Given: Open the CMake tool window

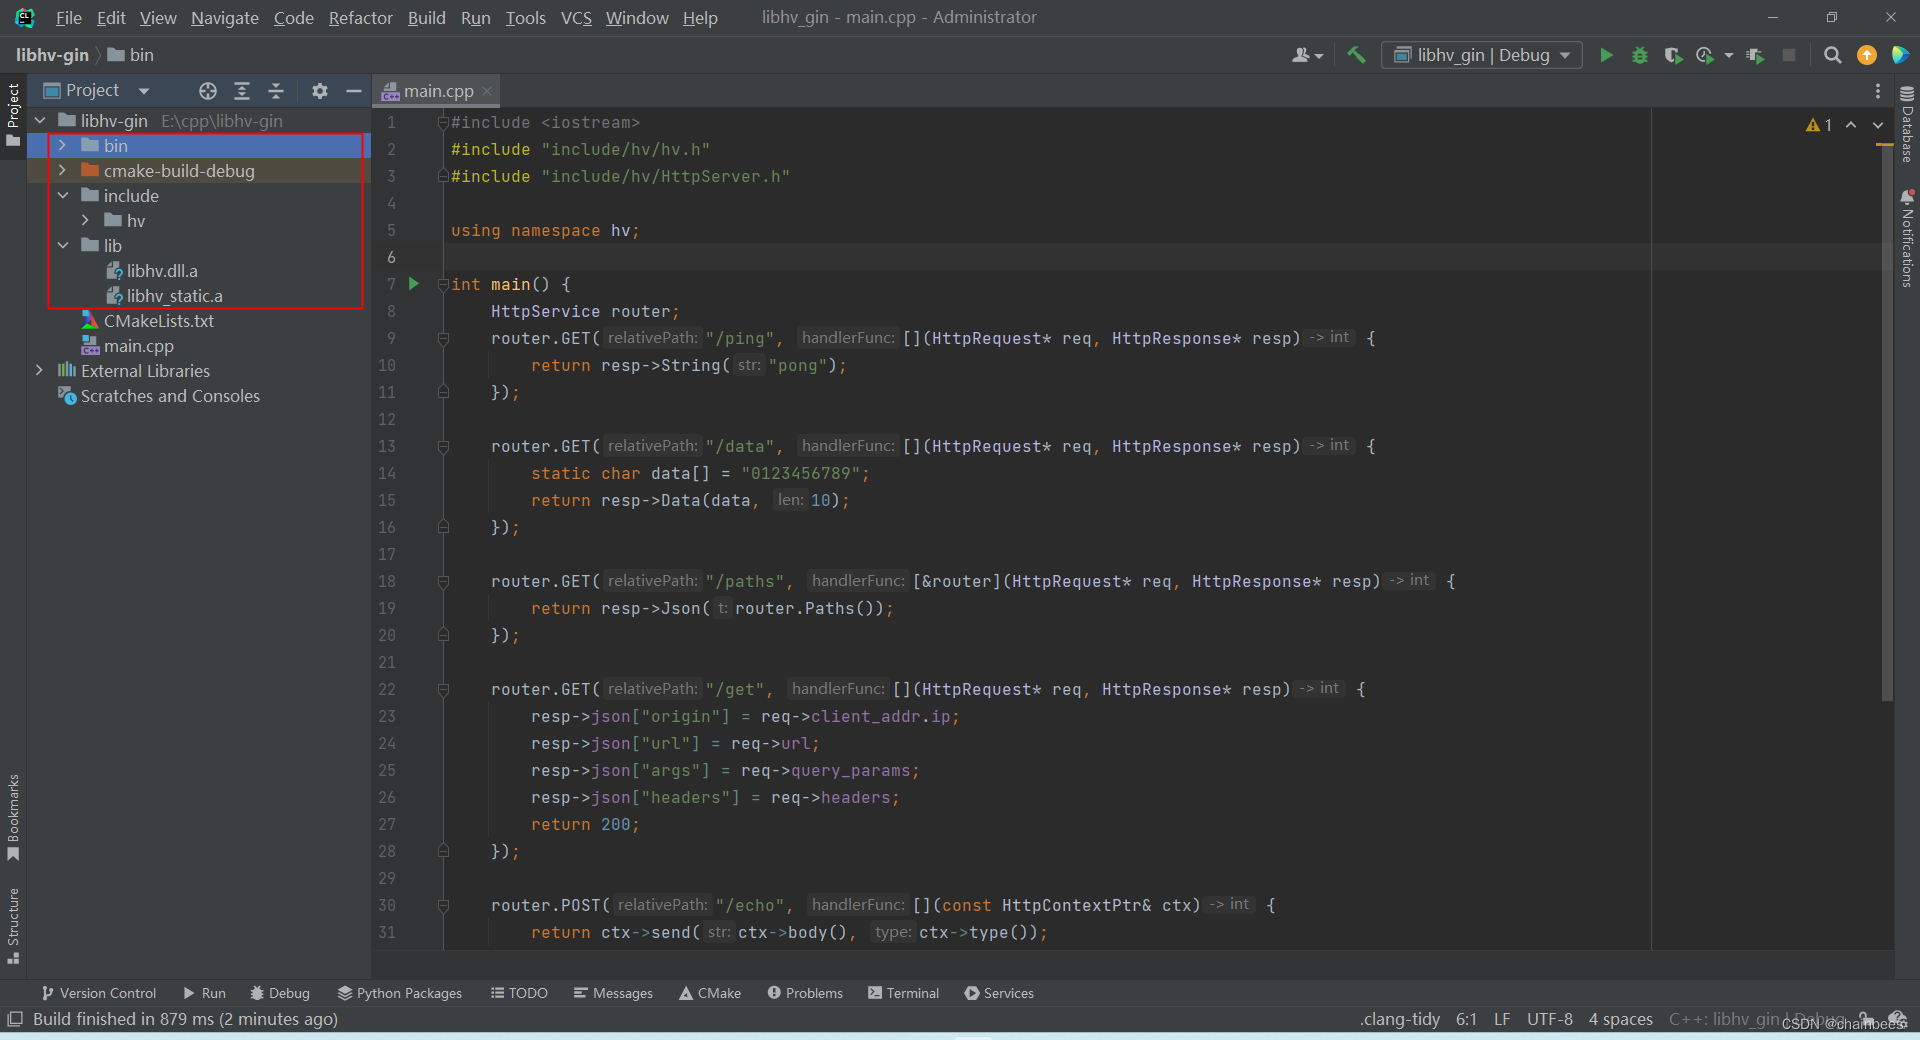Looking at the screenshot, I should 710,993.
